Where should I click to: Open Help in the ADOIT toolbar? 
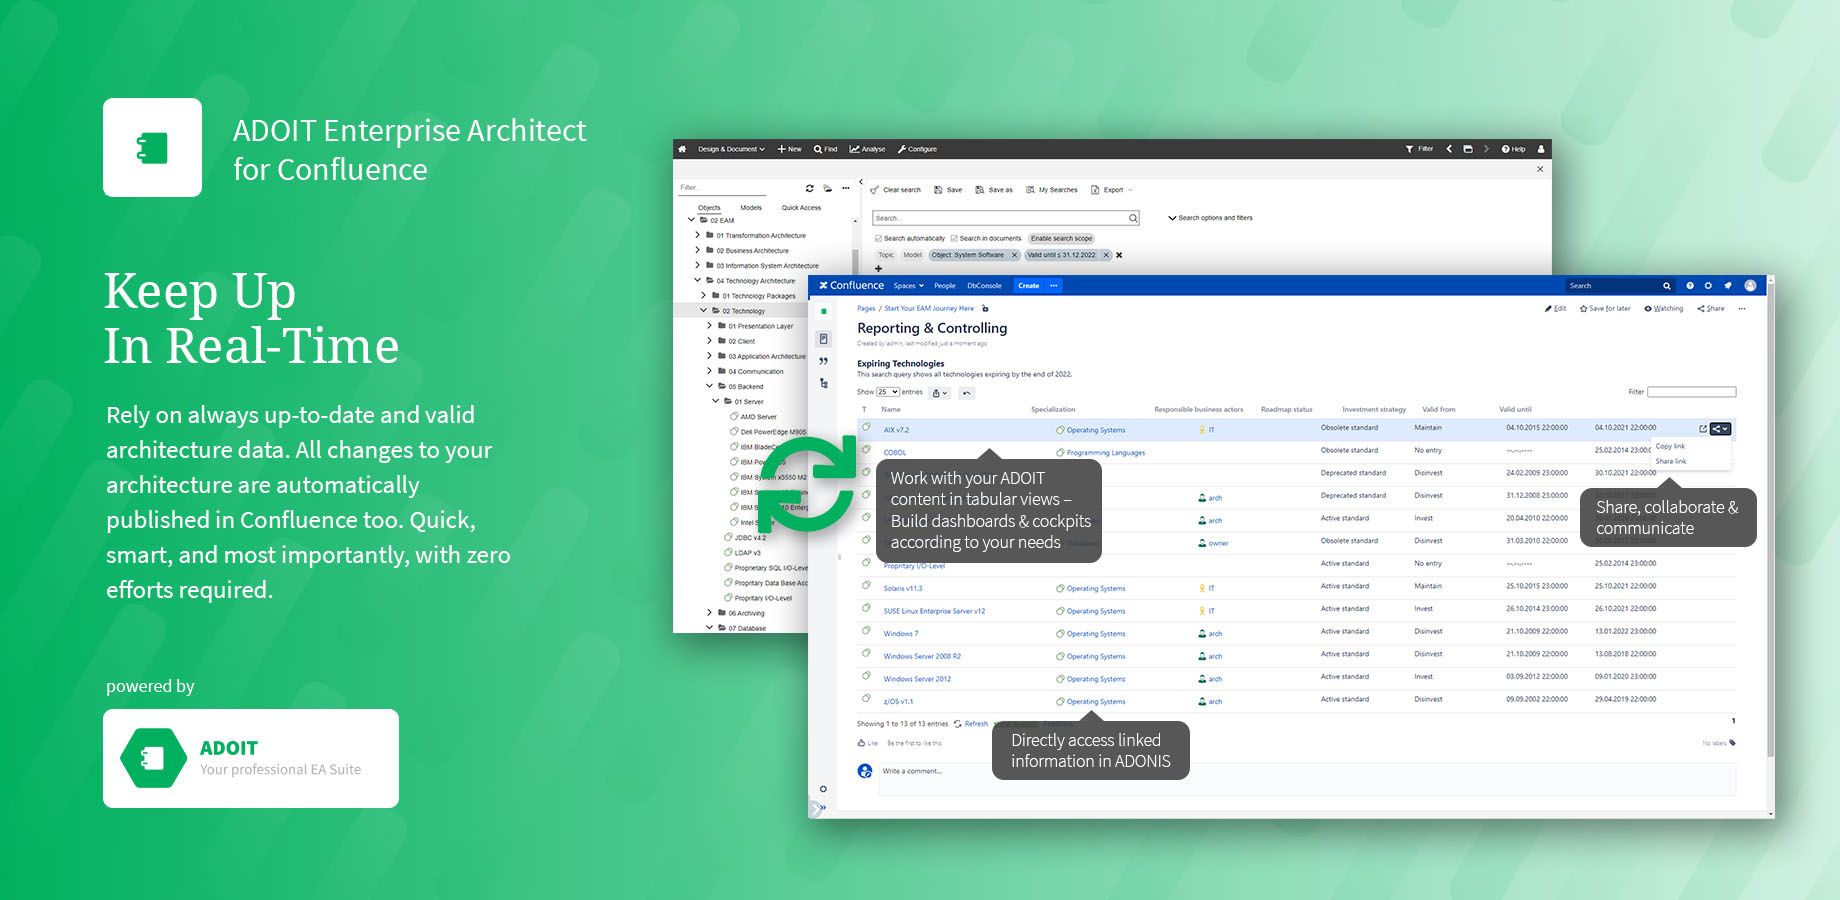tap(1514, 149)
